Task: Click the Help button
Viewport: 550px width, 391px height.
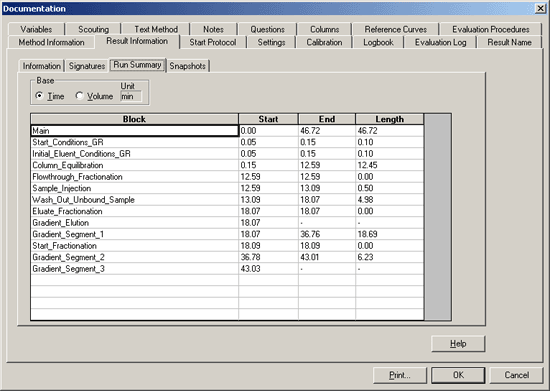Action: [x=458, y=344]
